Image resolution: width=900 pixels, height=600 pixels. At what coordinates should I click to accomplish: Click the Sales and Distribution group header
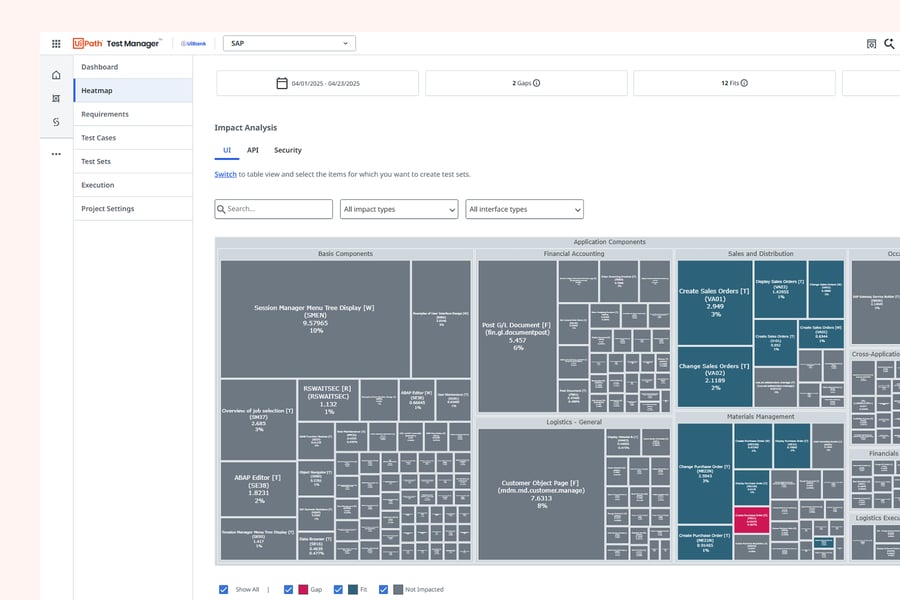tap(761, 254)
